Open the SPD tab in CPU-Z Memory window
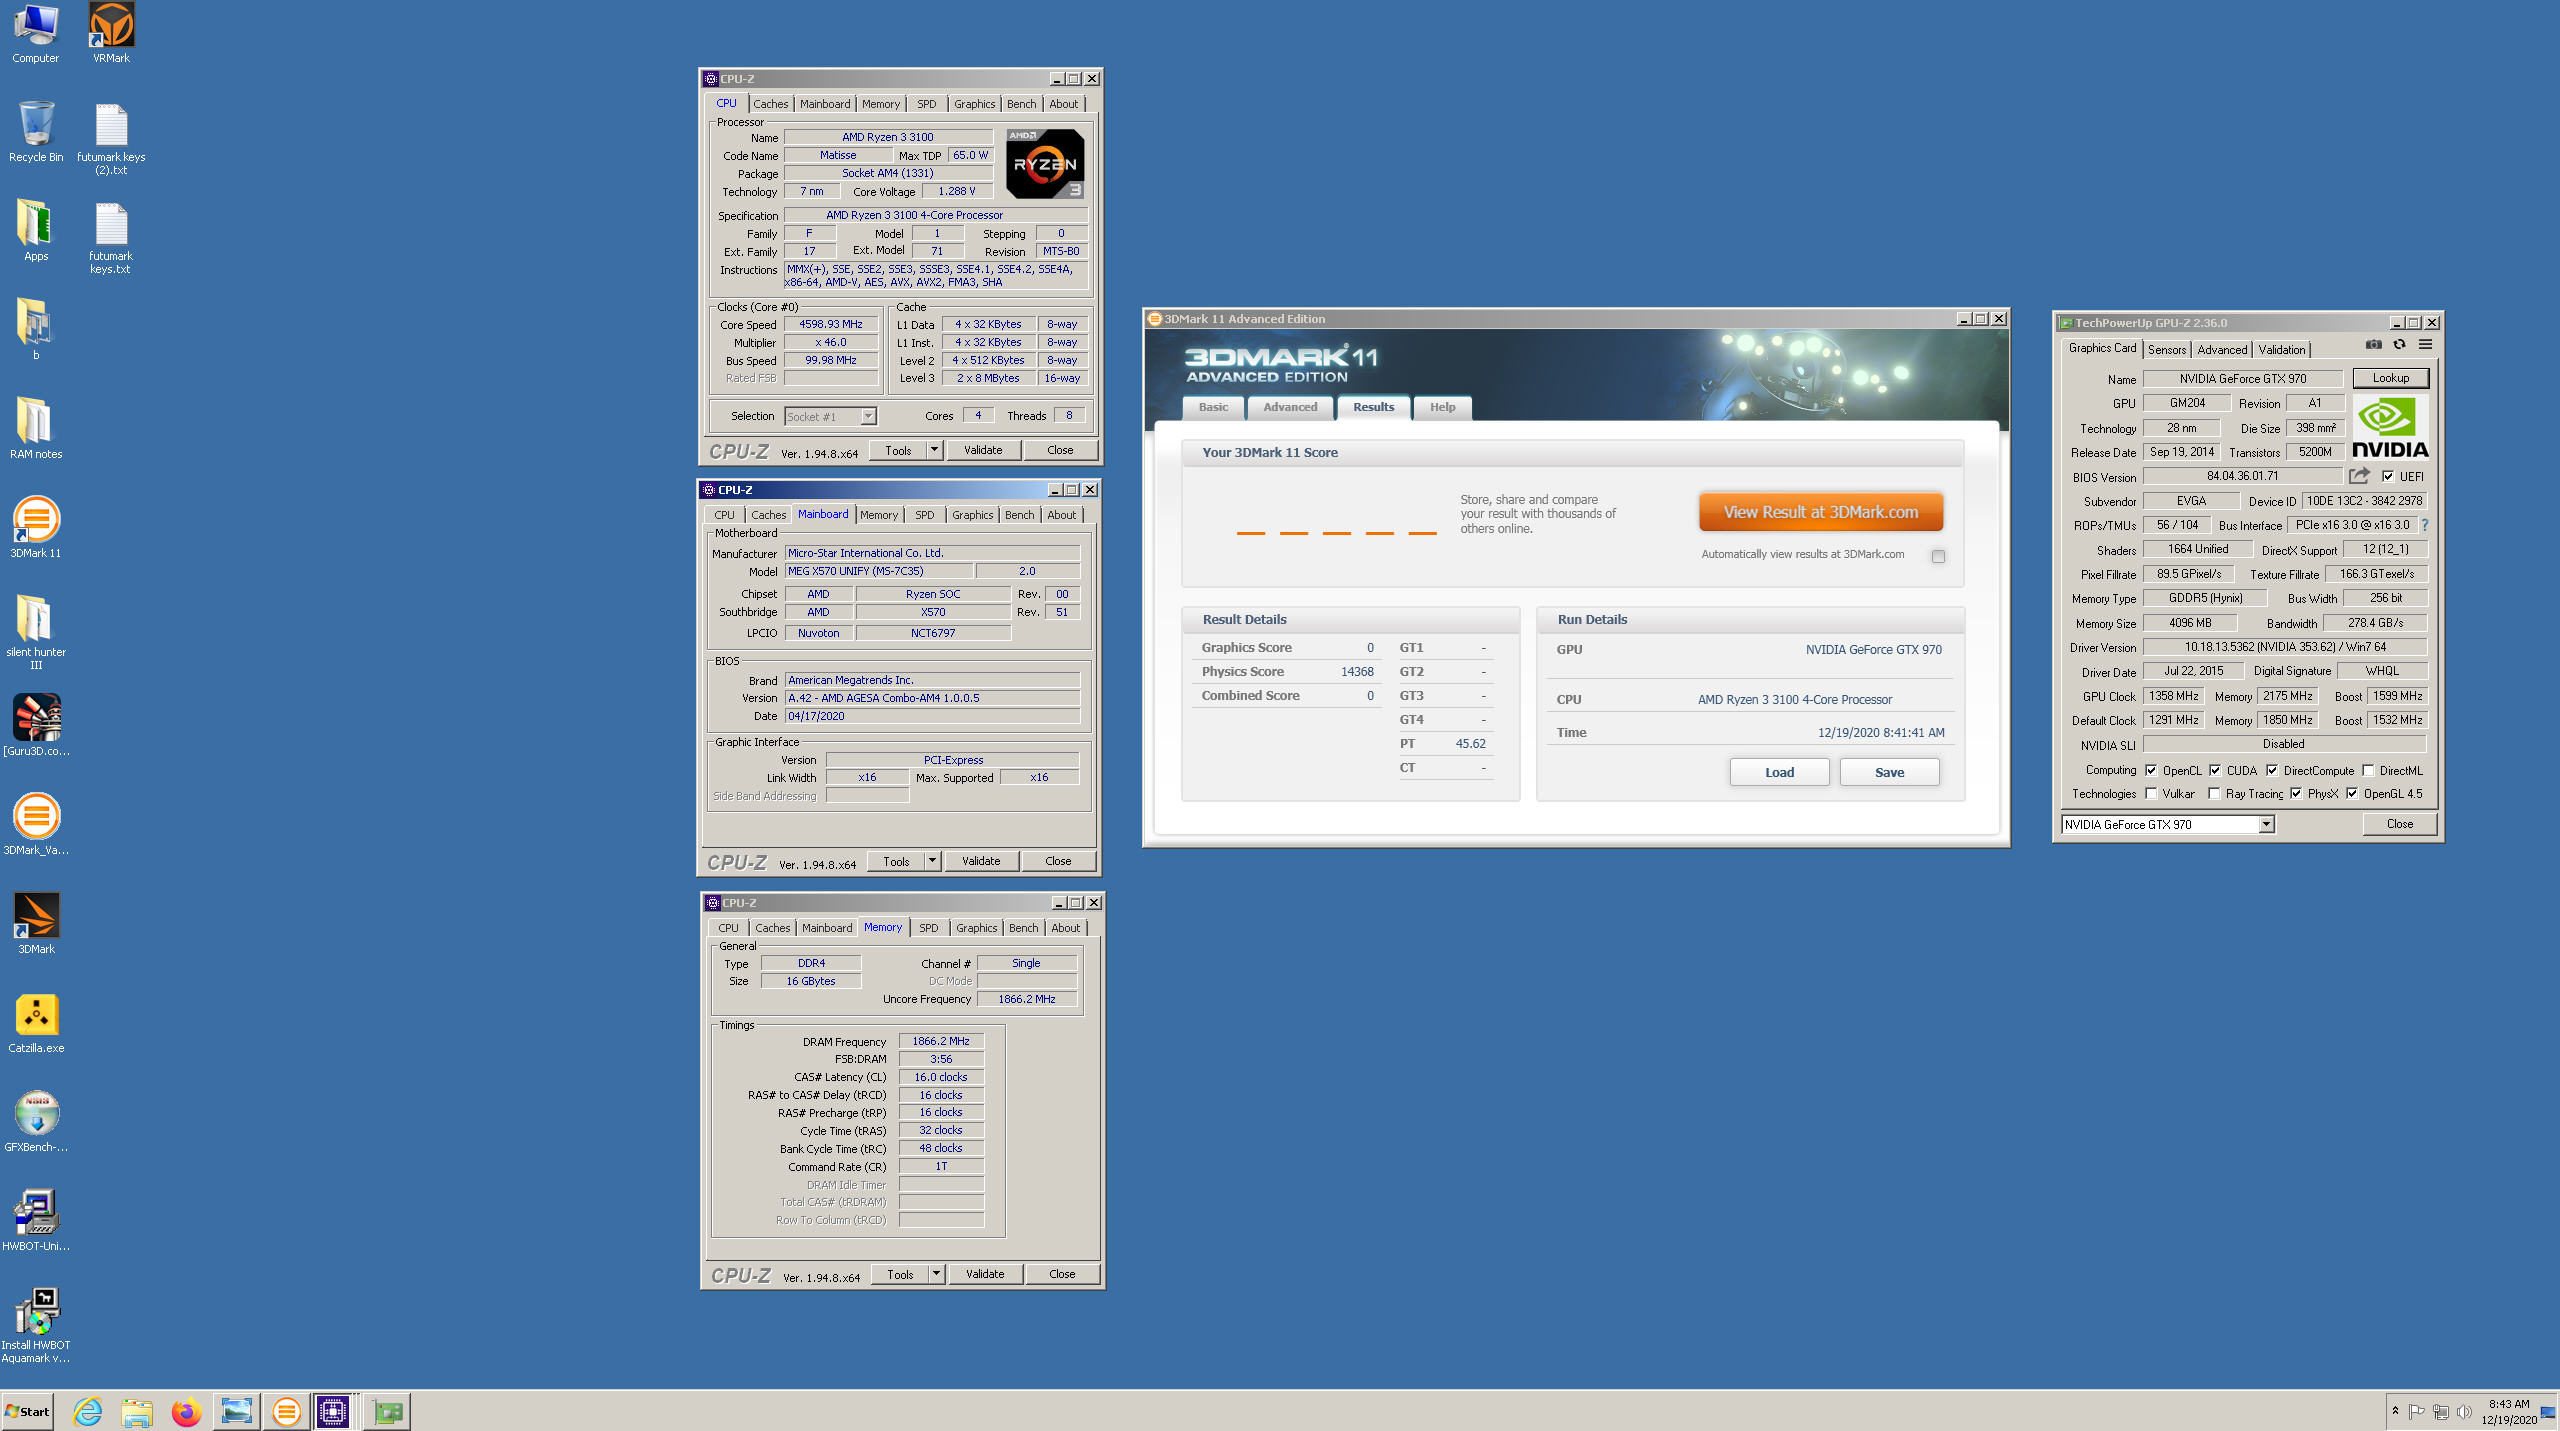2560x1431 pixels. point(929,928)
